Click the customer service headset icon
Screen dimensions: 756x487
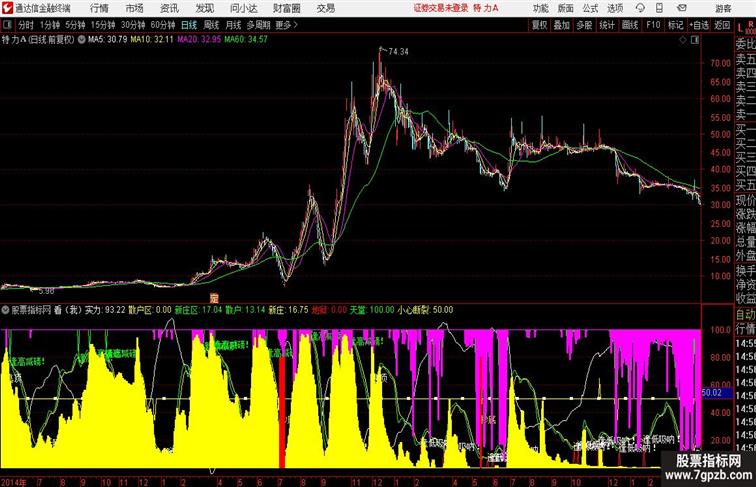[640, 8]
